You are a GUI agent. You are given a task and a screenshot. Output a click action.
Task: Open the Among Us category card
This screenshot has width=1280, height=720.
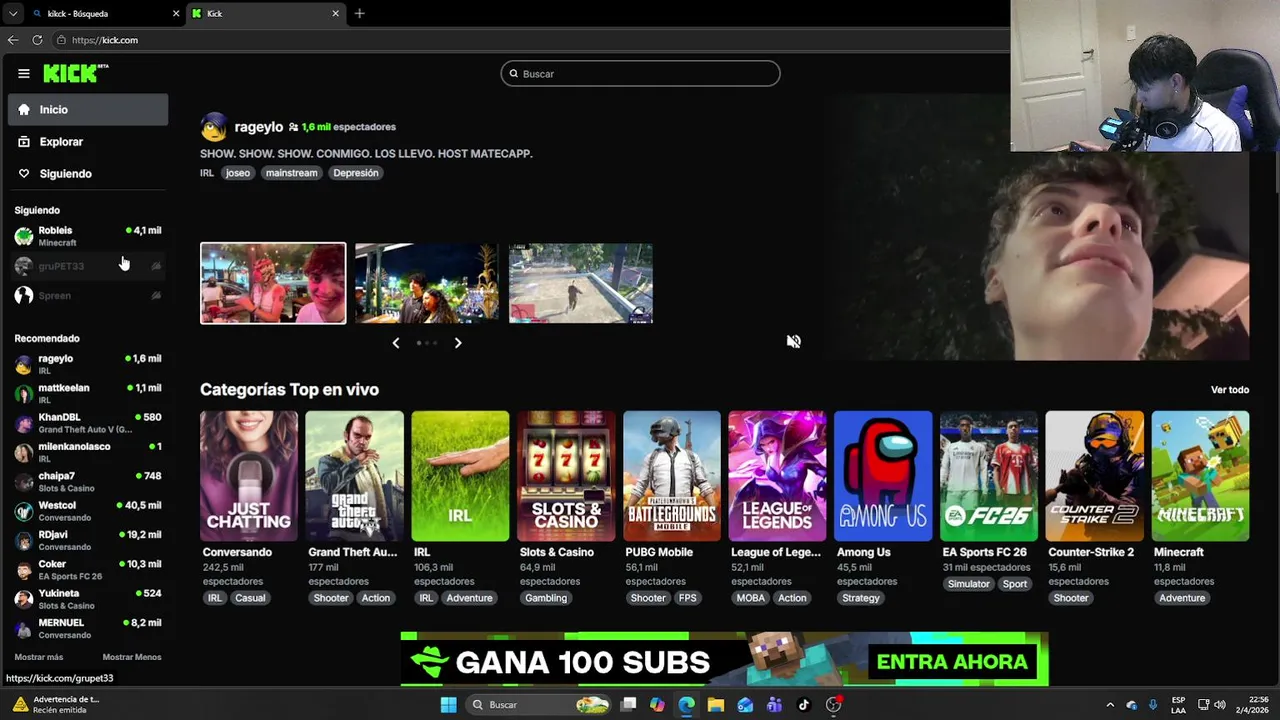pyautogui.click(x=883, y=476)
